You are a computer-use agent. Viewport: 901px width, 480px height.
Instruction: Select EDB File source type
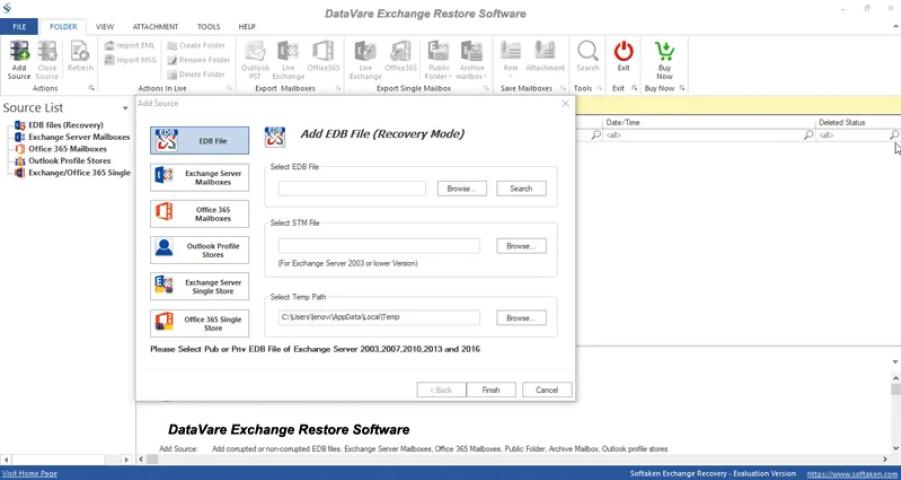[200, 141]
